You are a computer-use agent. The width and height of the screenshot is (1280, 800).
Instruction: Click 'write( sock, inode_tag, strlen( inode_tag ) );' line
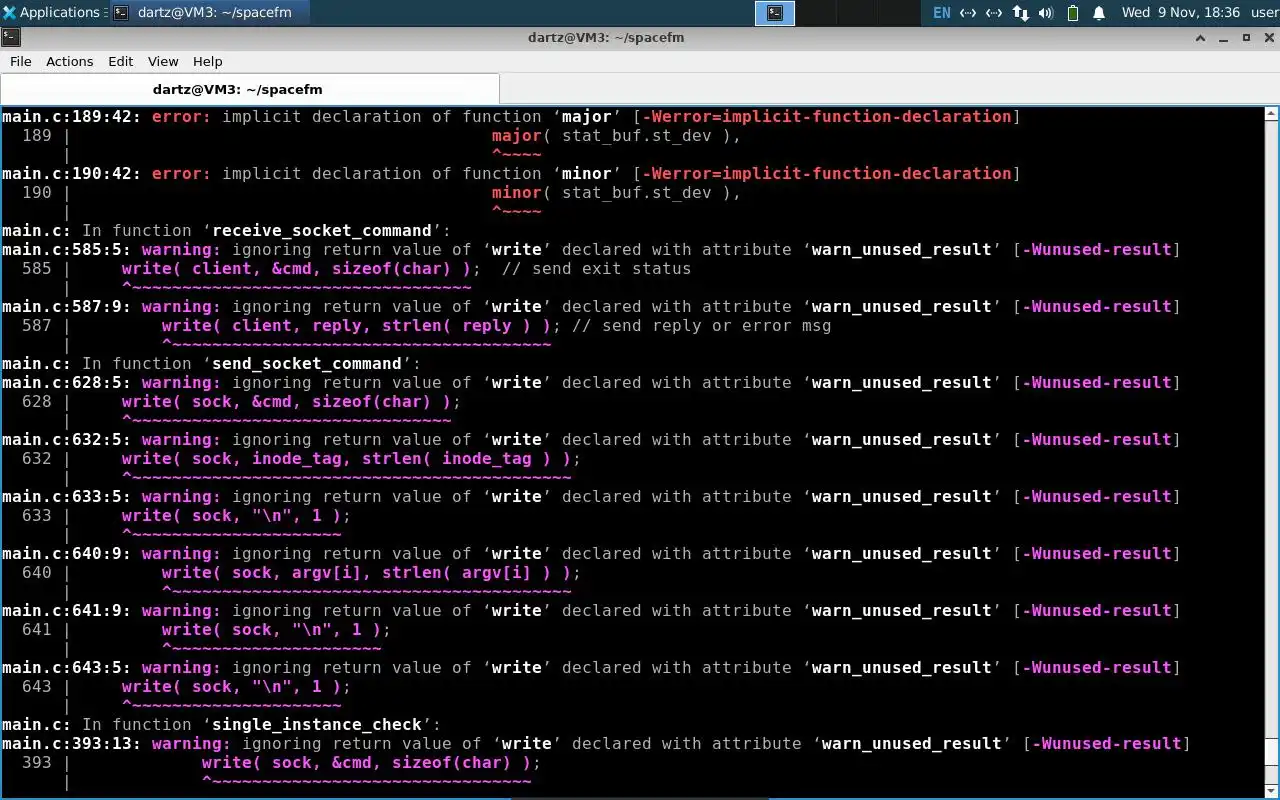click(x=352, y=459)
